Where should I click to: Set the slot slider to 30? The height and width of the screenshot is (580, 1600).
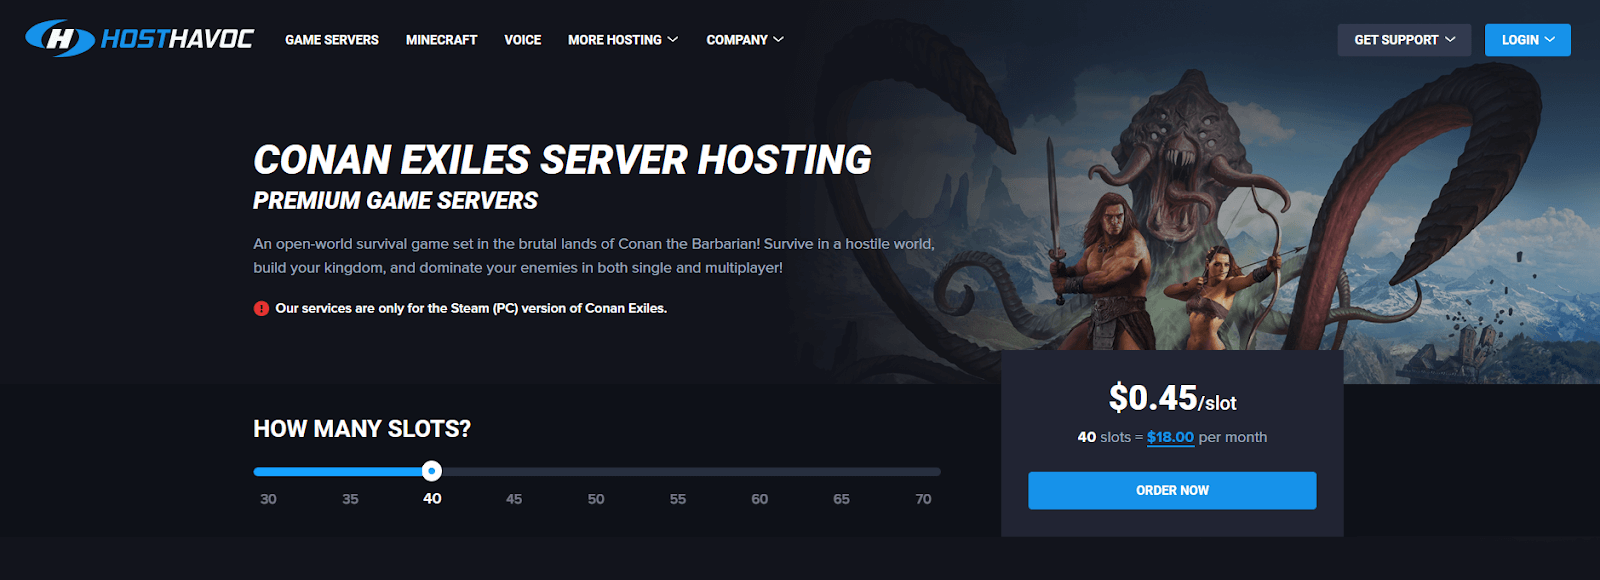pos(268,499)
